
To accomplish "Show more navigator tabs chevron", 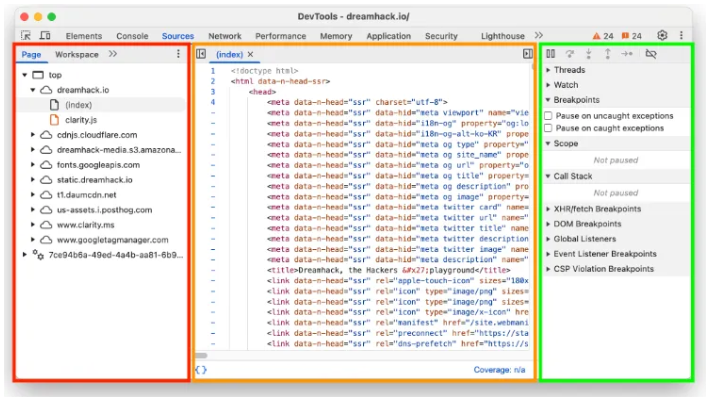I will point(113,54).
